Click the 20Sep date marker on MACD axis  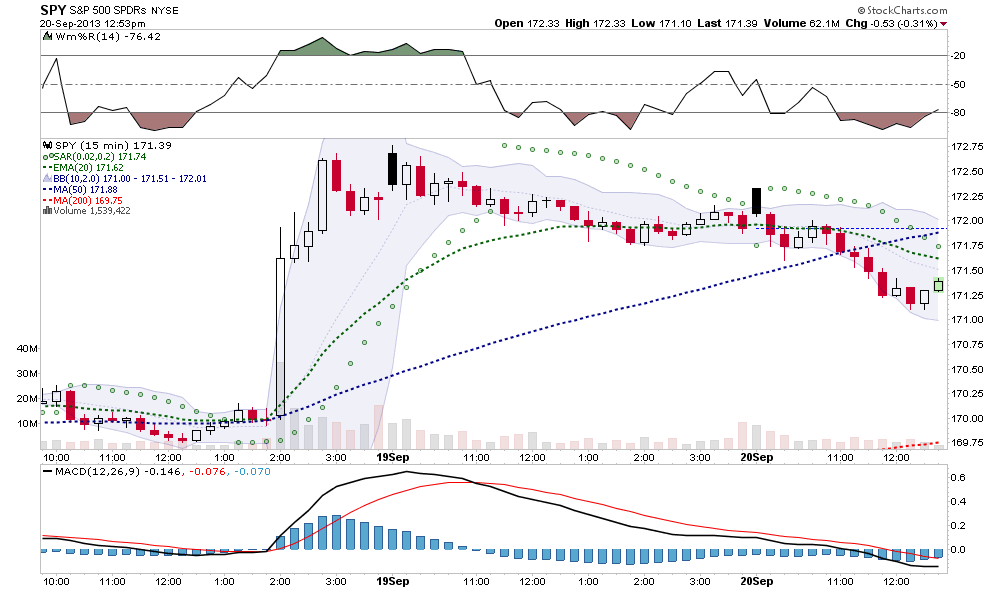[x=756, y=581]
